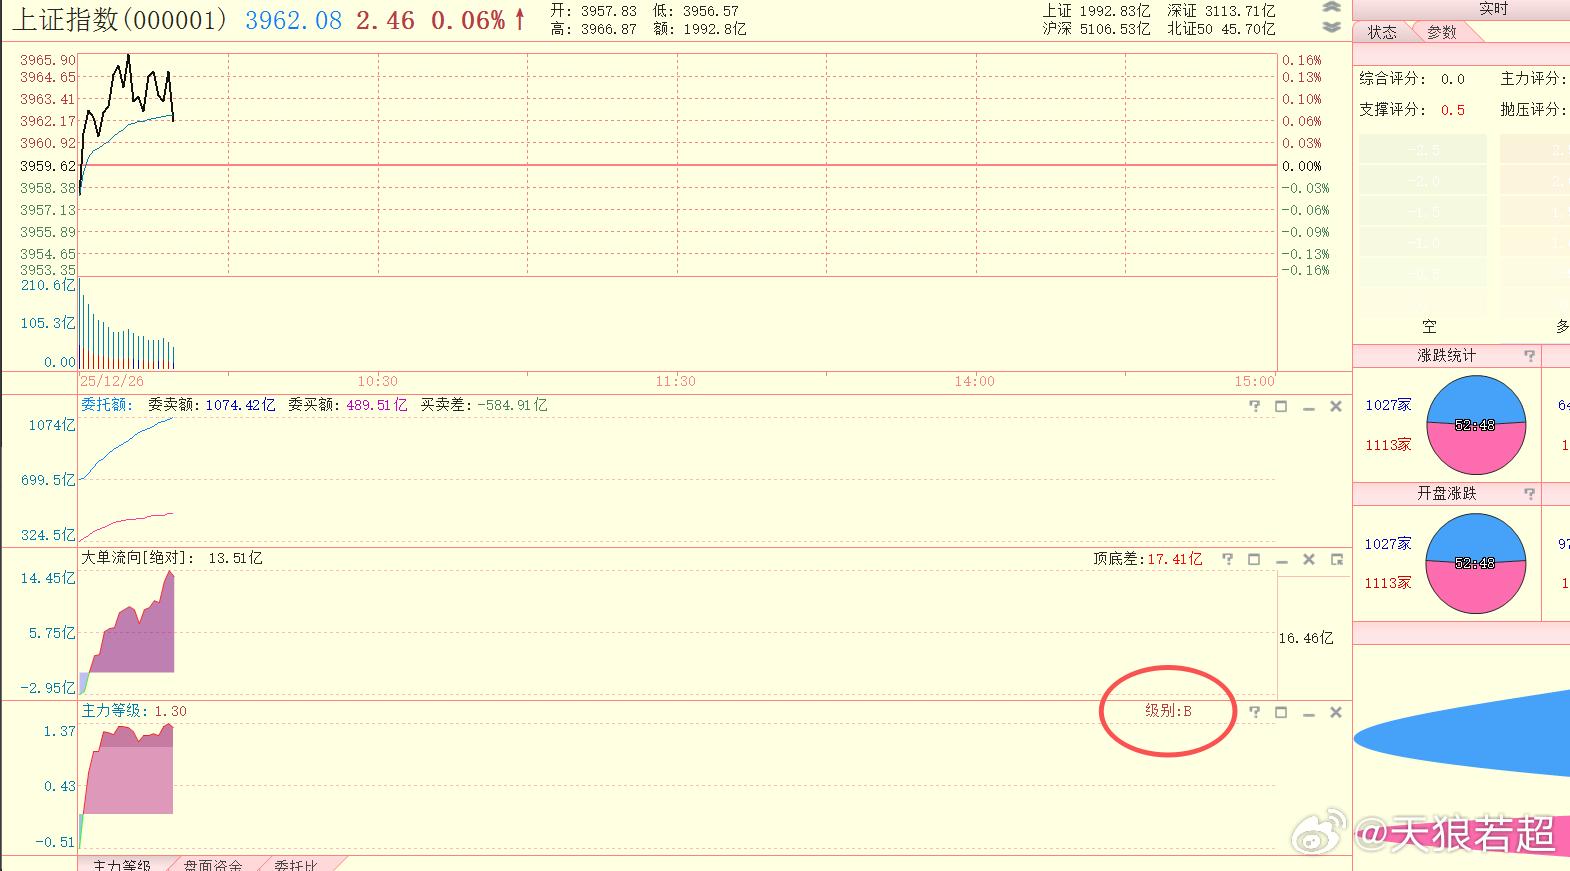
Task: Click the 北证50 45.70亿 turnover text
Action: pyautogui.click(x=1221, y=29)
